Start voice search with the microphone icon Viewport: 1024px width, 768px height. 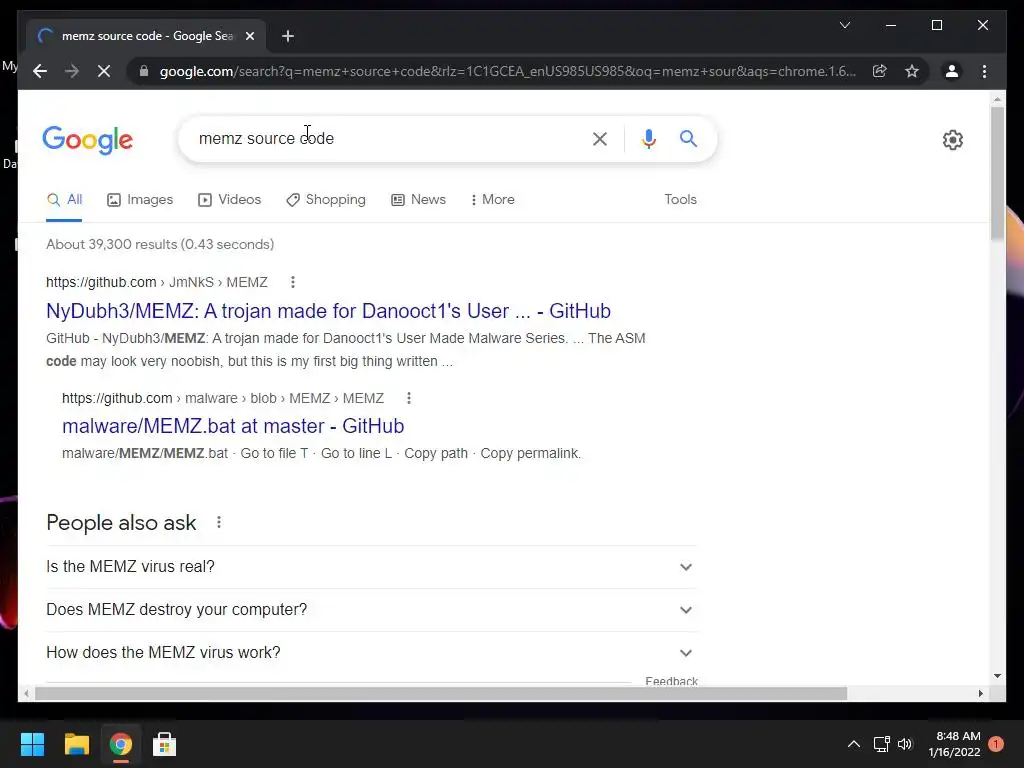click(648, 138)
